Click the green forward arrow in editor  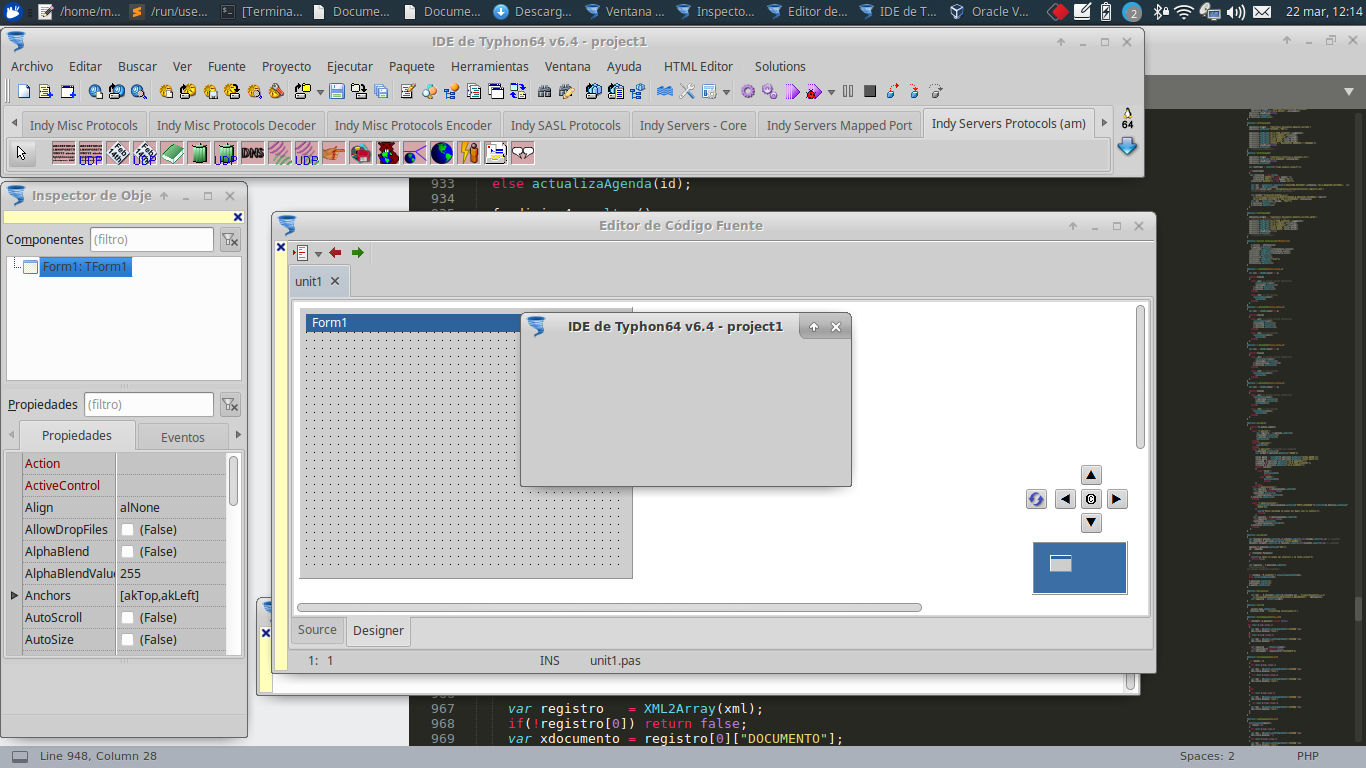[357, 253]
